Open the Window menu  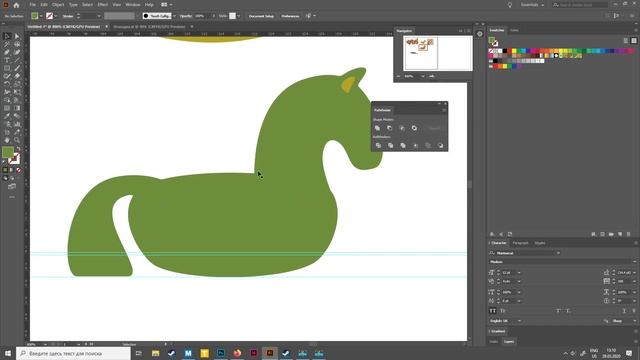[x=133, y=5]
